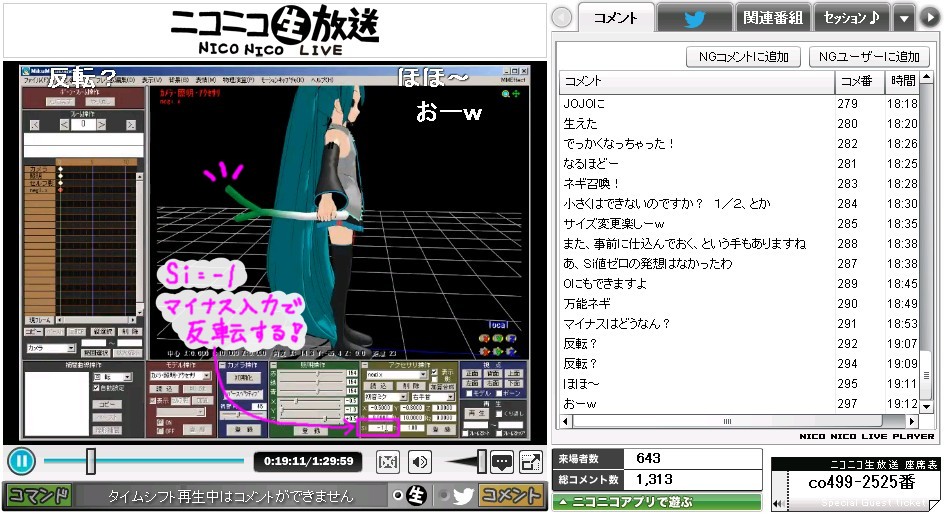The width and height of the screenshot is (944, 514).
Task: Adjust the player volume slider handle
Action: click(482, 462)
